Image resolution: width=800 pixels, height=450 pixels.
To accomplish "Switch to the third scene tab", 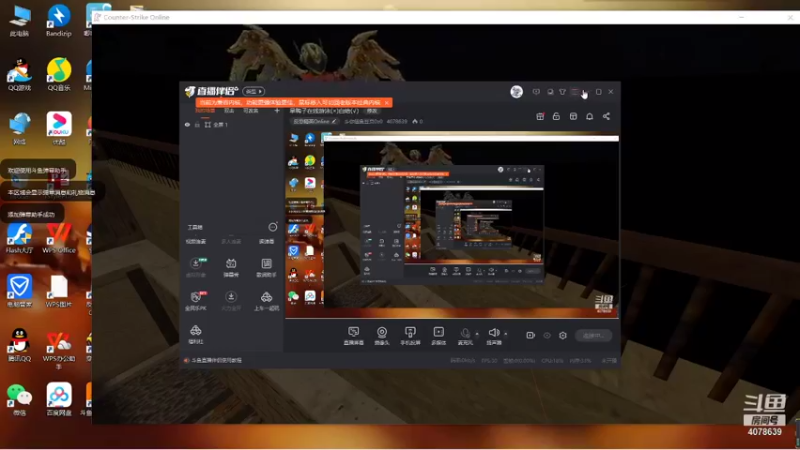I will 251,111.
